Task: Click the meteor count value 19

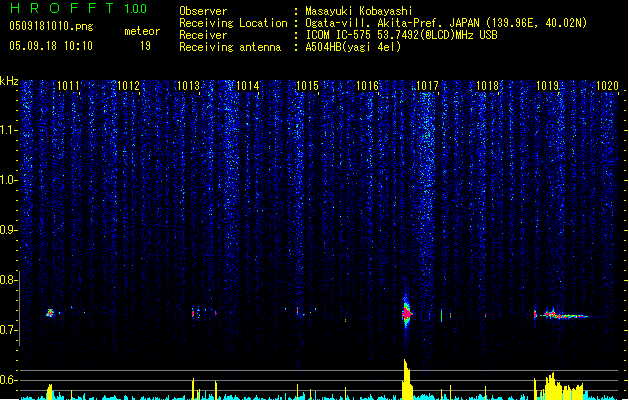Action: pyautogui.click(x=145, y=46)
